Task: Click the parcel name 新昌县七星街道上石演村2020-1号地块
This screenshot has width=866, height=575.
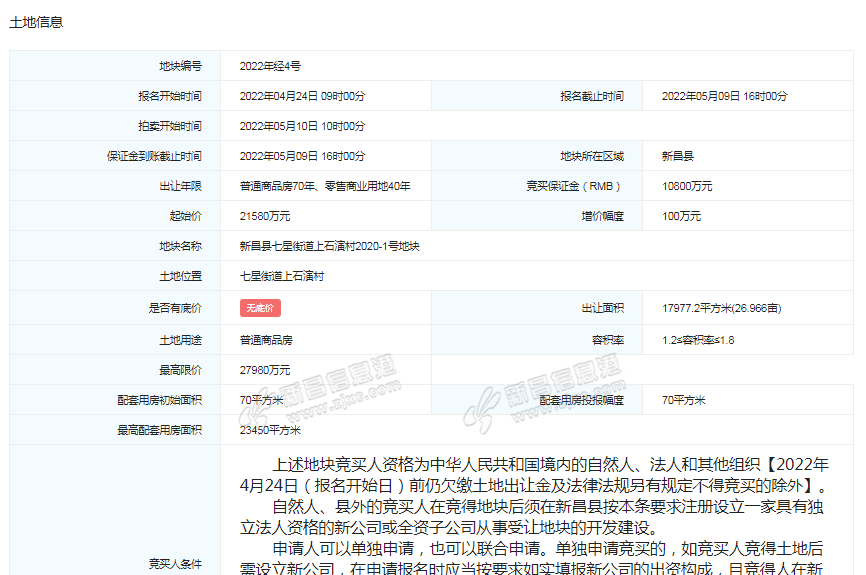Action: (329, 246)
